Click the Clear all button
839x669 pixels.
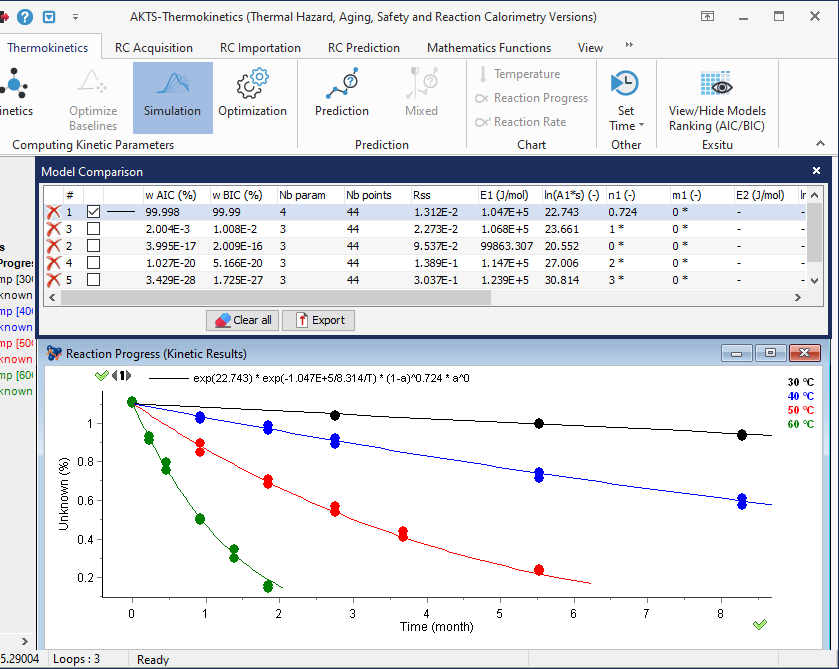[242, 320]
